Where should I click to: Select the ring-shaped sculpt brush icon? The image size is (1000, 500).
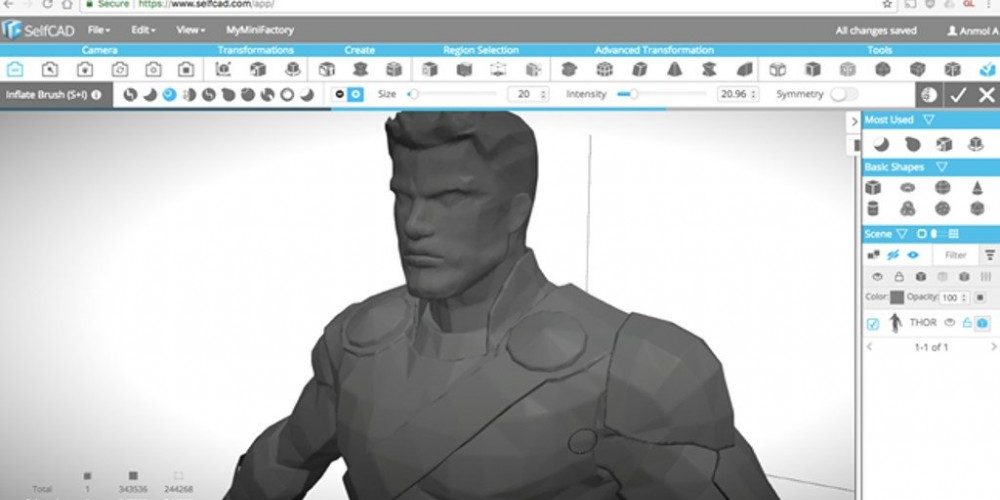287,94
